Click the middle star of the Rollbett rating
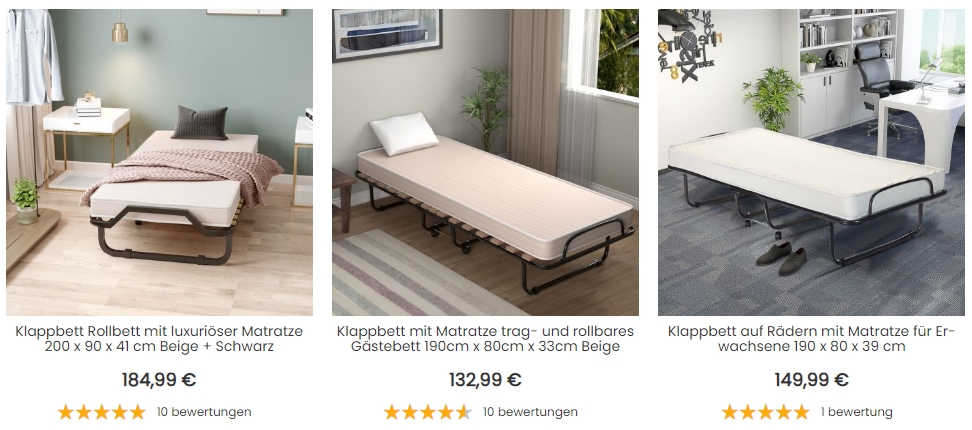Image resolution: width=972 pixels, height=430 pixels. tap(102, 412)
